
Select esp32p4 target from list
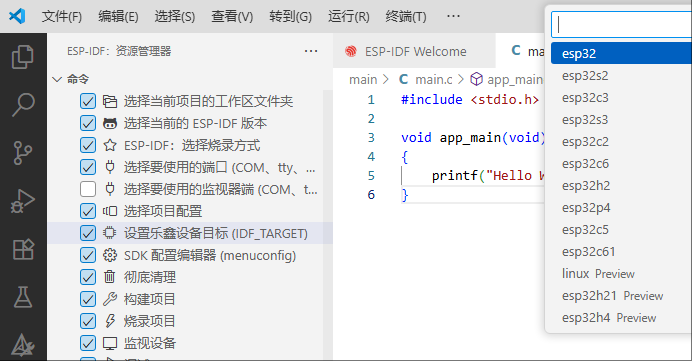621,208
